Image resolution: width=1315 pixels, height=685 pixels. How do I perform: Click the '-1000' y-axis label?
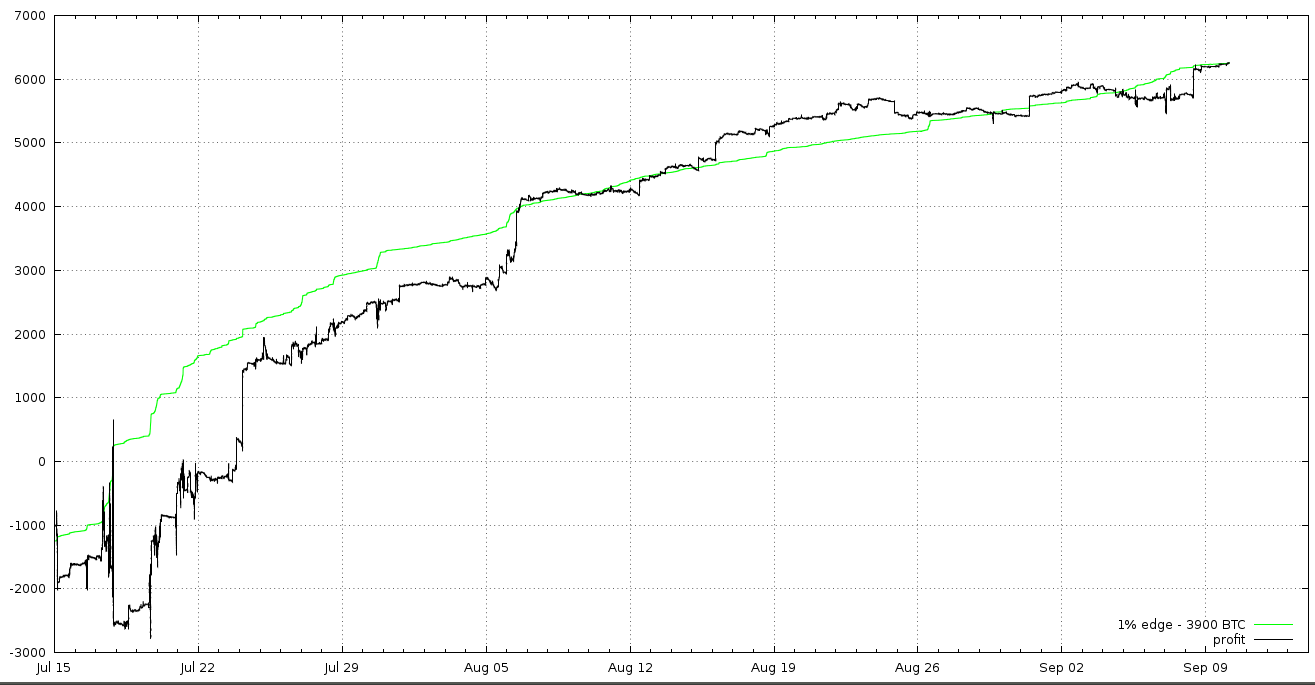(28, 525)
